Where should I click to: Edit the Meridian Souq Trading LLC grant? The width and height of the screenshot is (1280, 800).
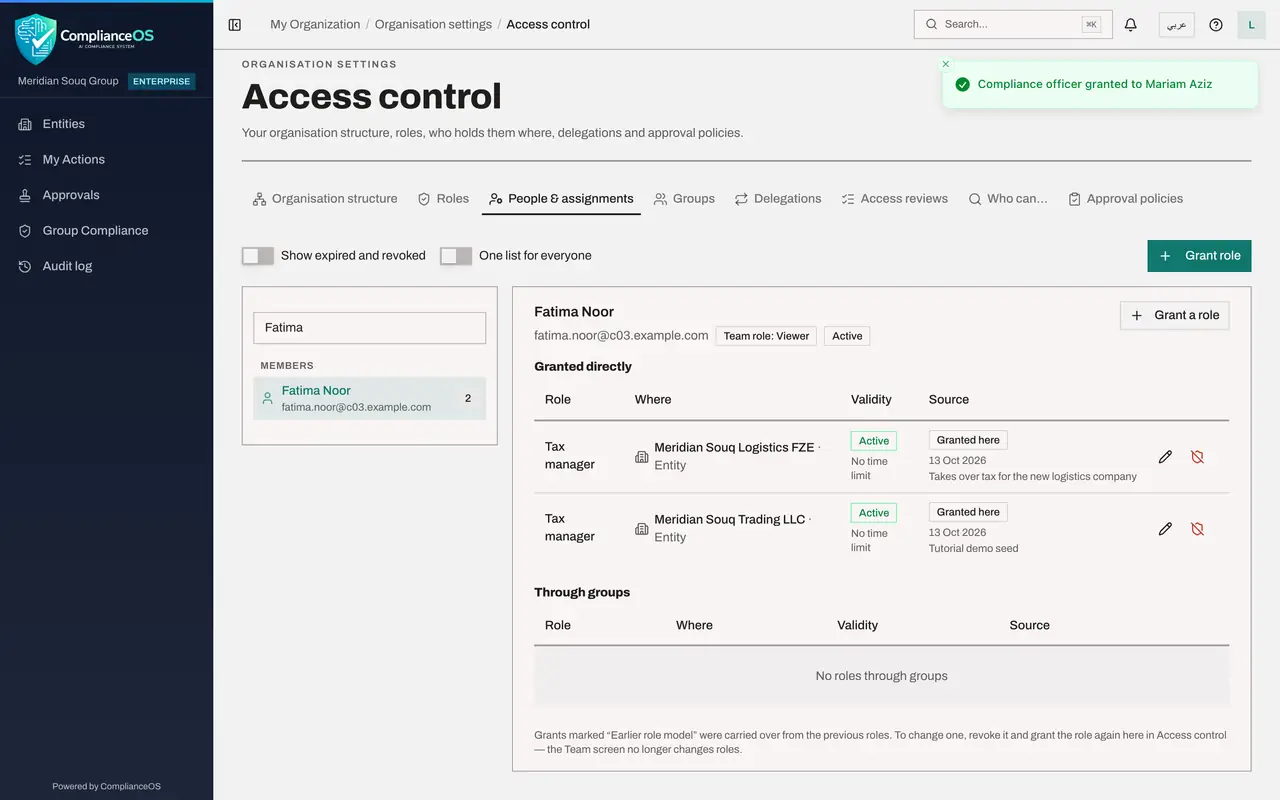(1165, 529)
